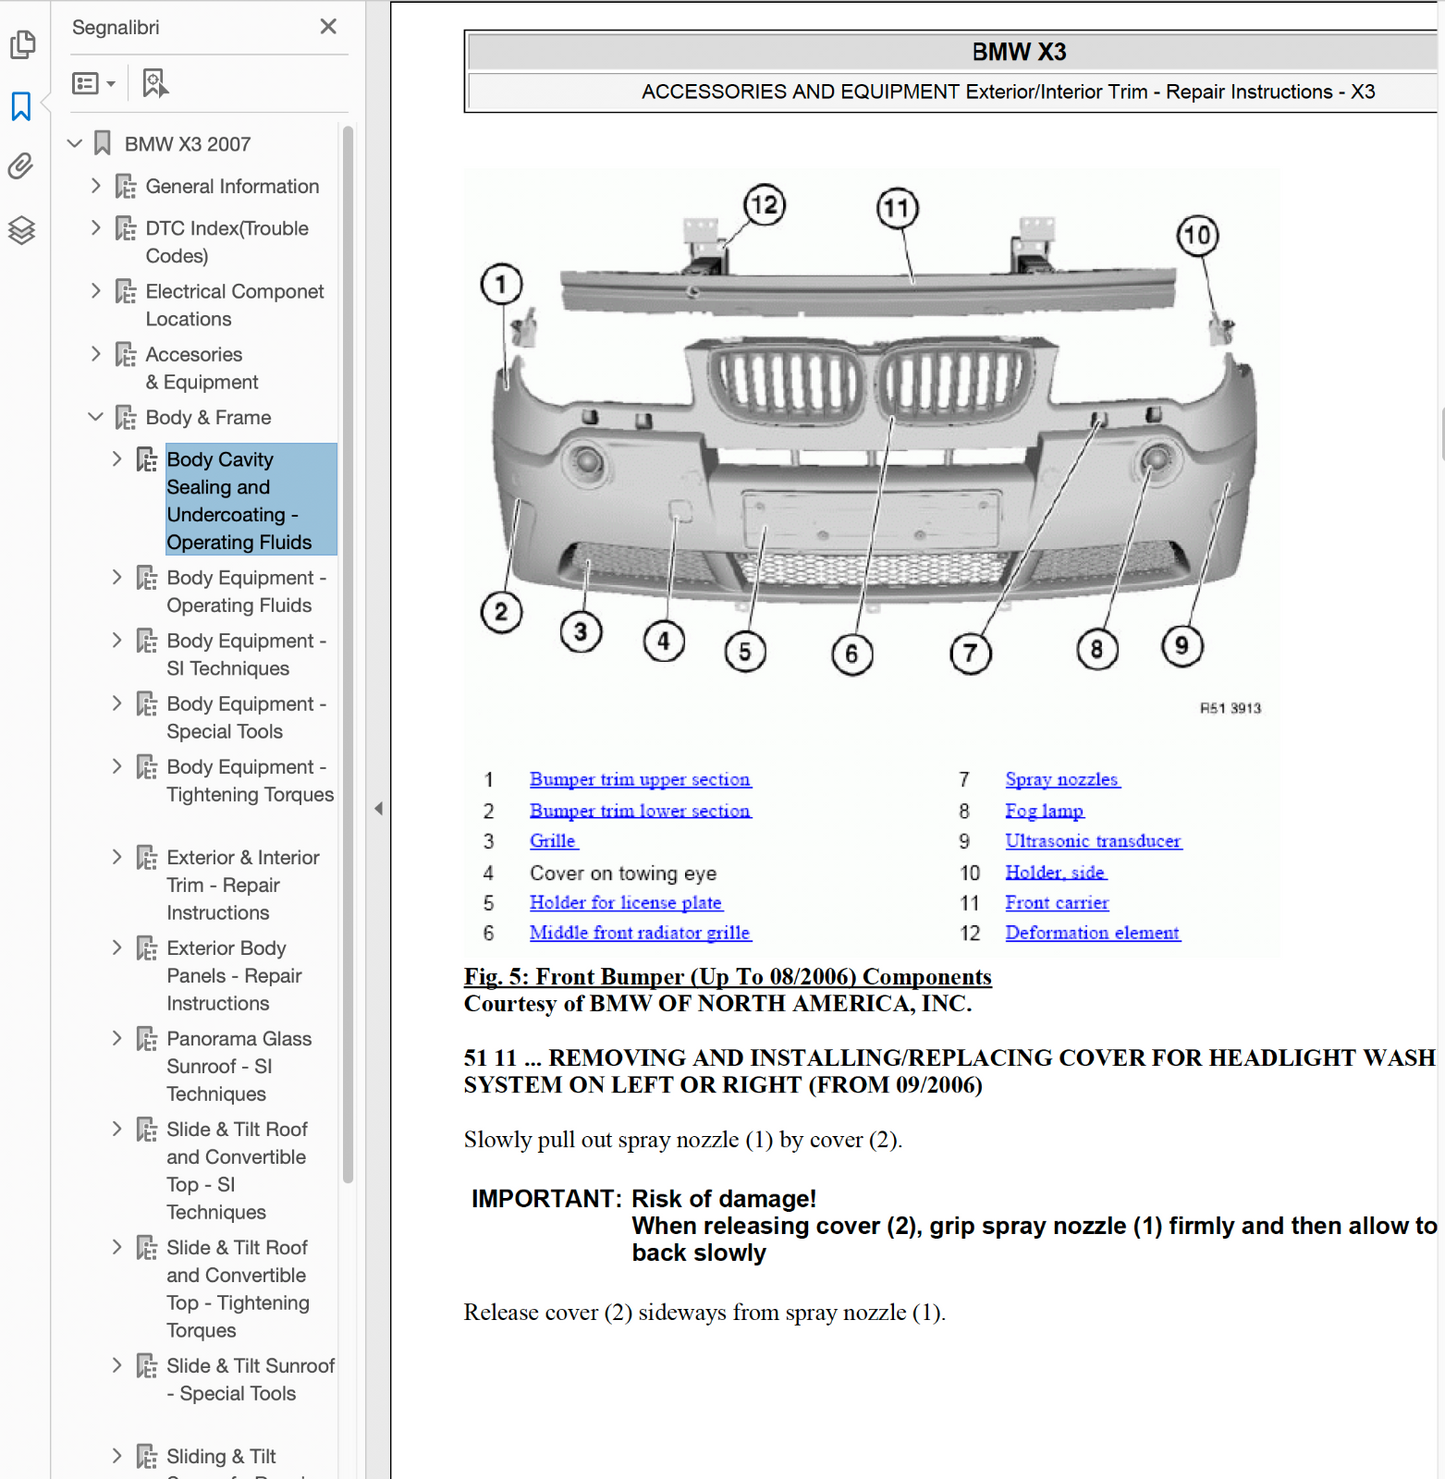Open Exterior Body Panels - Repair Instructions

[234, 975]
